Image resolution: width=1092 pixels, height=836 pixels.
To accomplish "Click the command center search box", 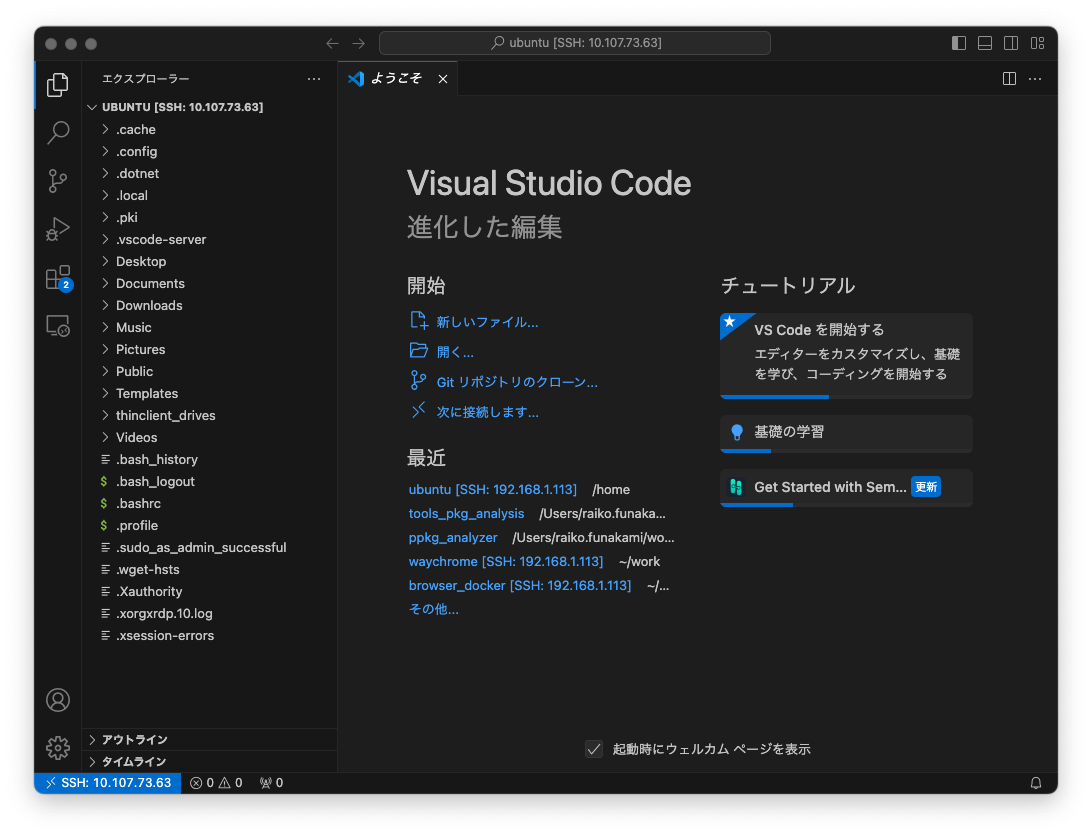I will pos(575,43).
